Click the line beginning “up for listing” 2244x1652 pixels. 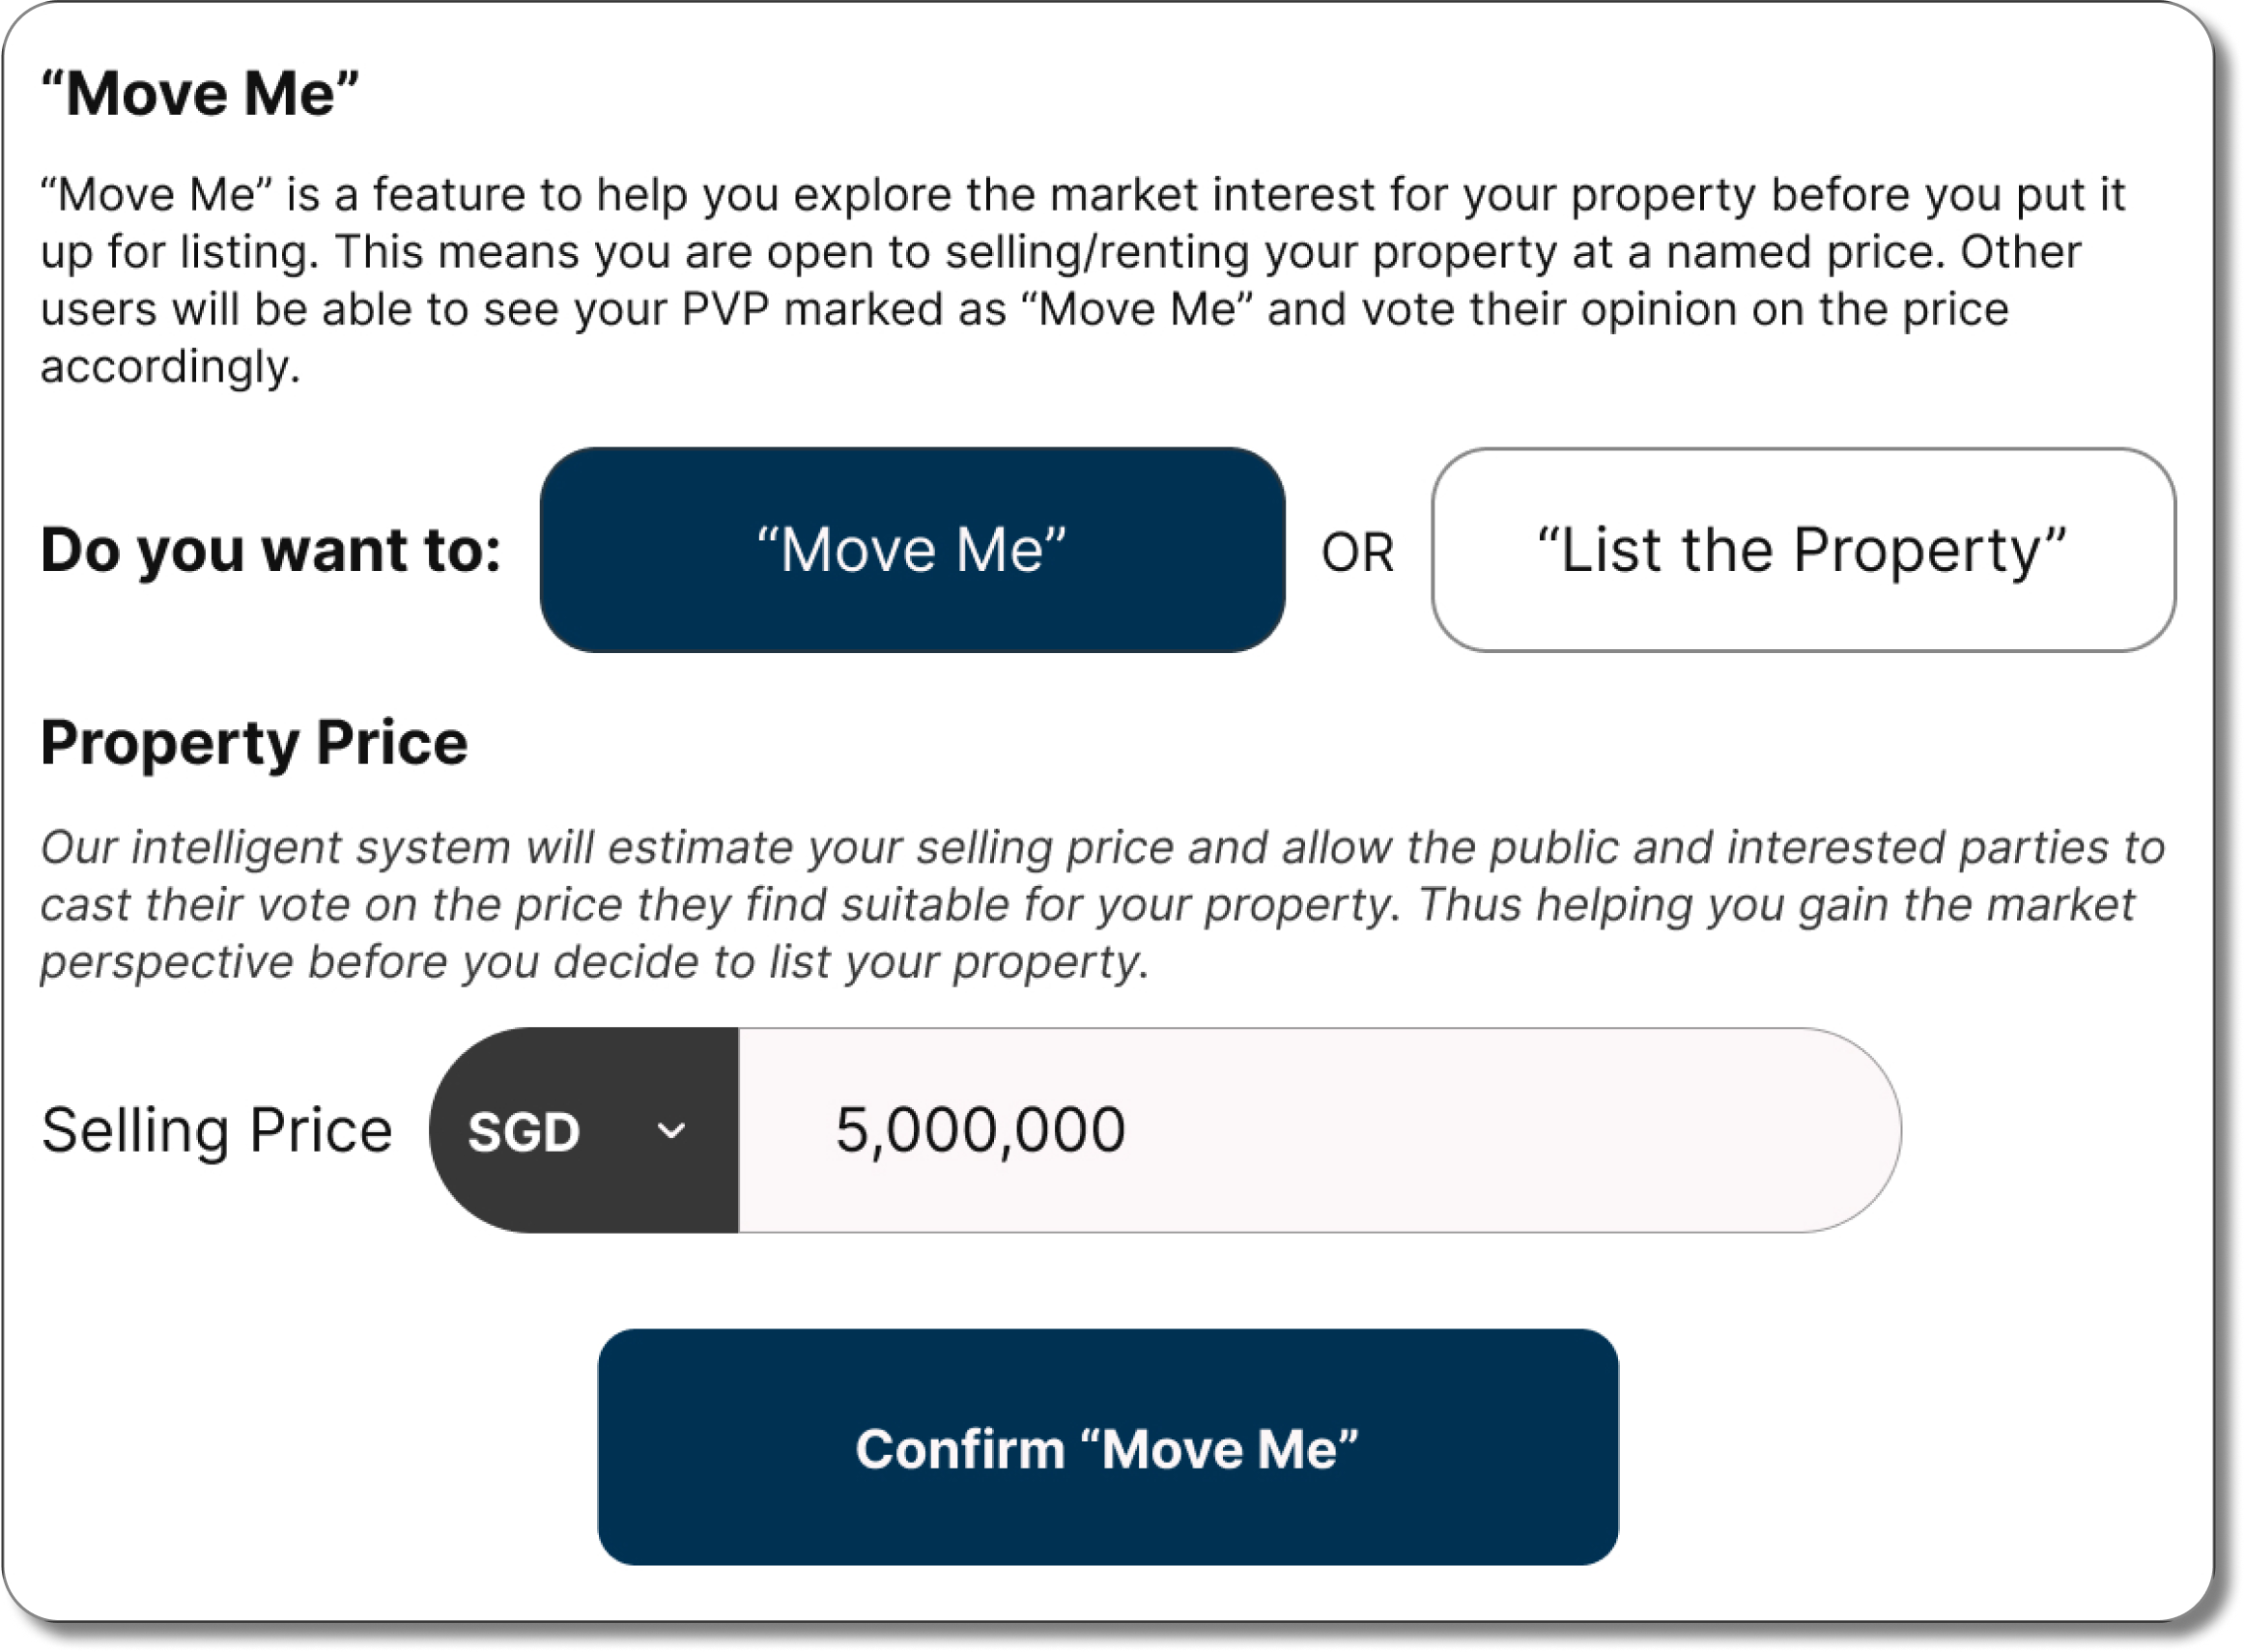(1060, 252)
